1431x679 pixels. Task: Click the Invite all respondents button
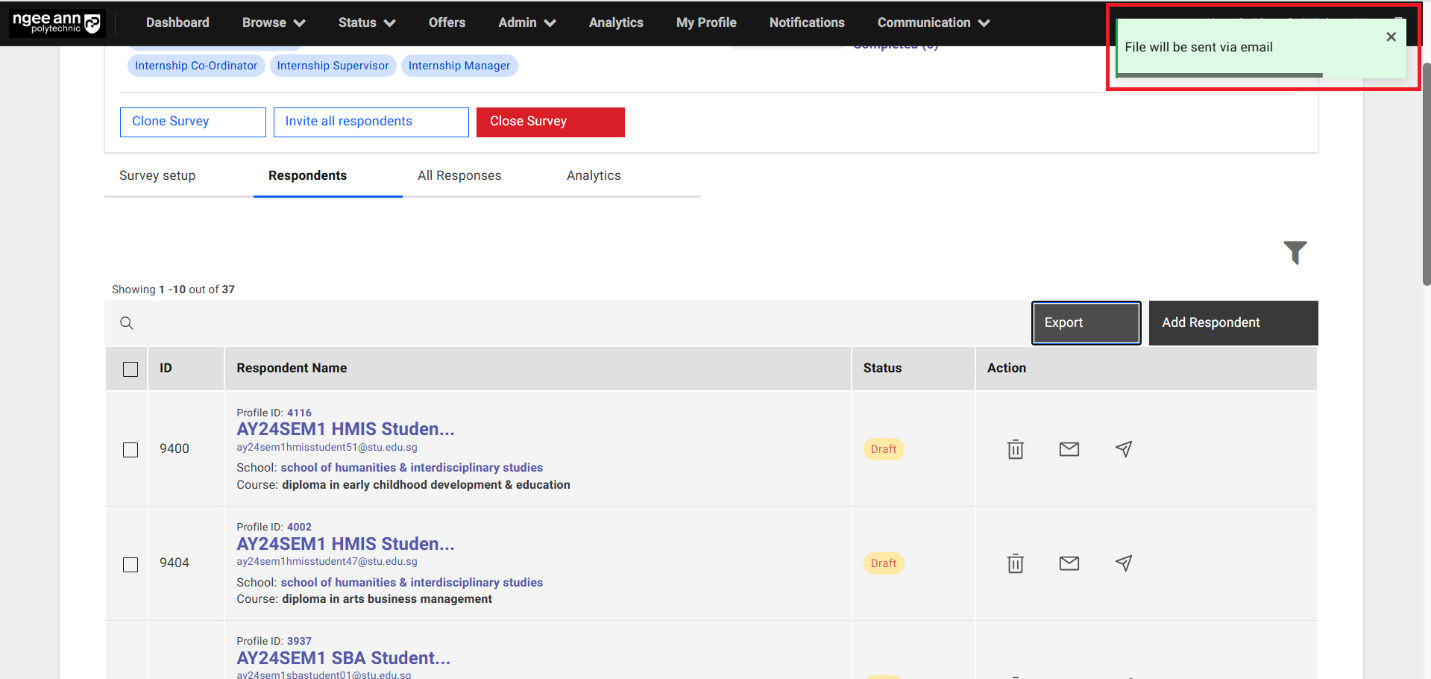(370, 121)
